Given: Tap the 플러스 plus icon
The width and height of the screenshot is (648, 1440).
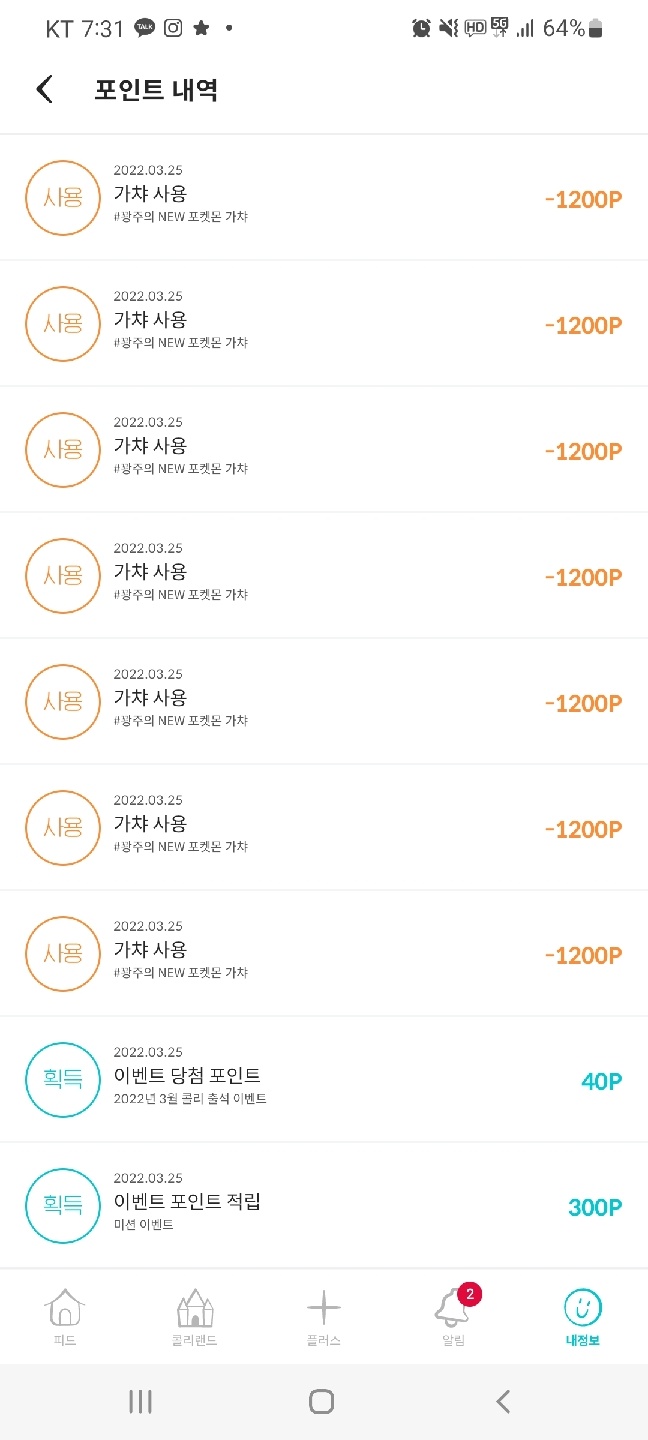Looking at the screenshot, I should (324, 1307).
